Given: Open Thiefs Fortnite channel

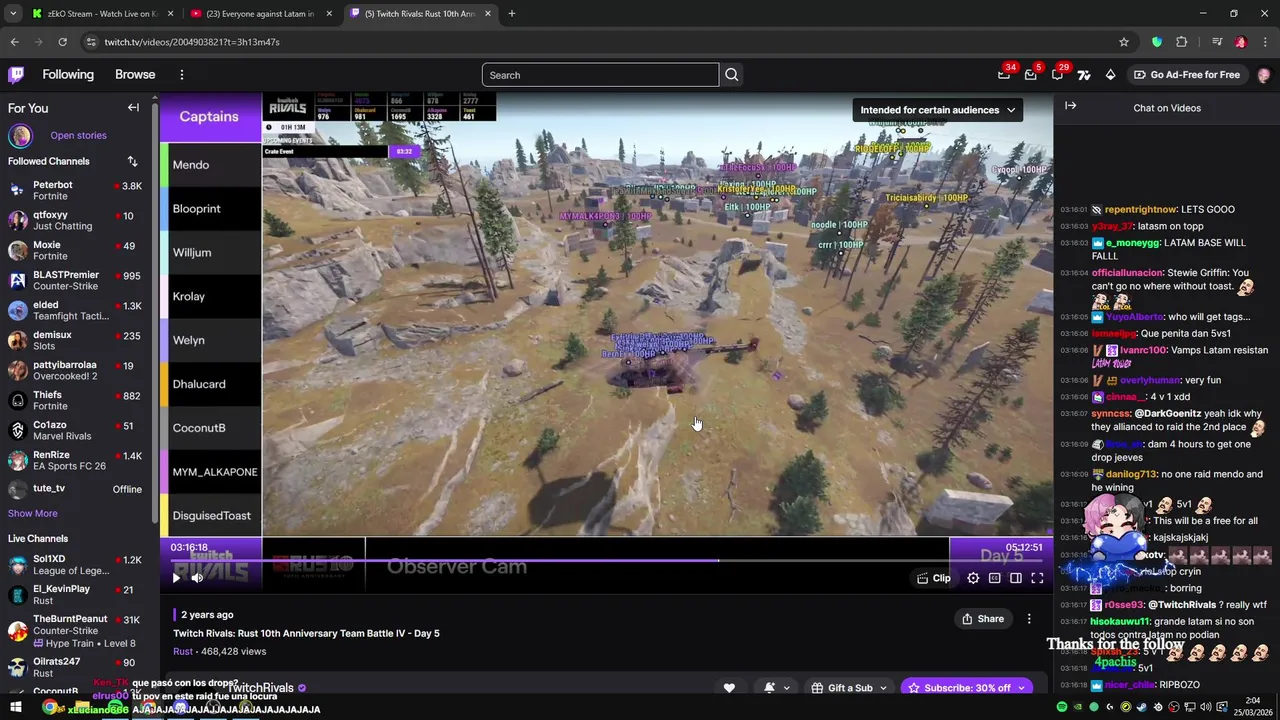Looking at the screenshot, I should click(79, 401).
